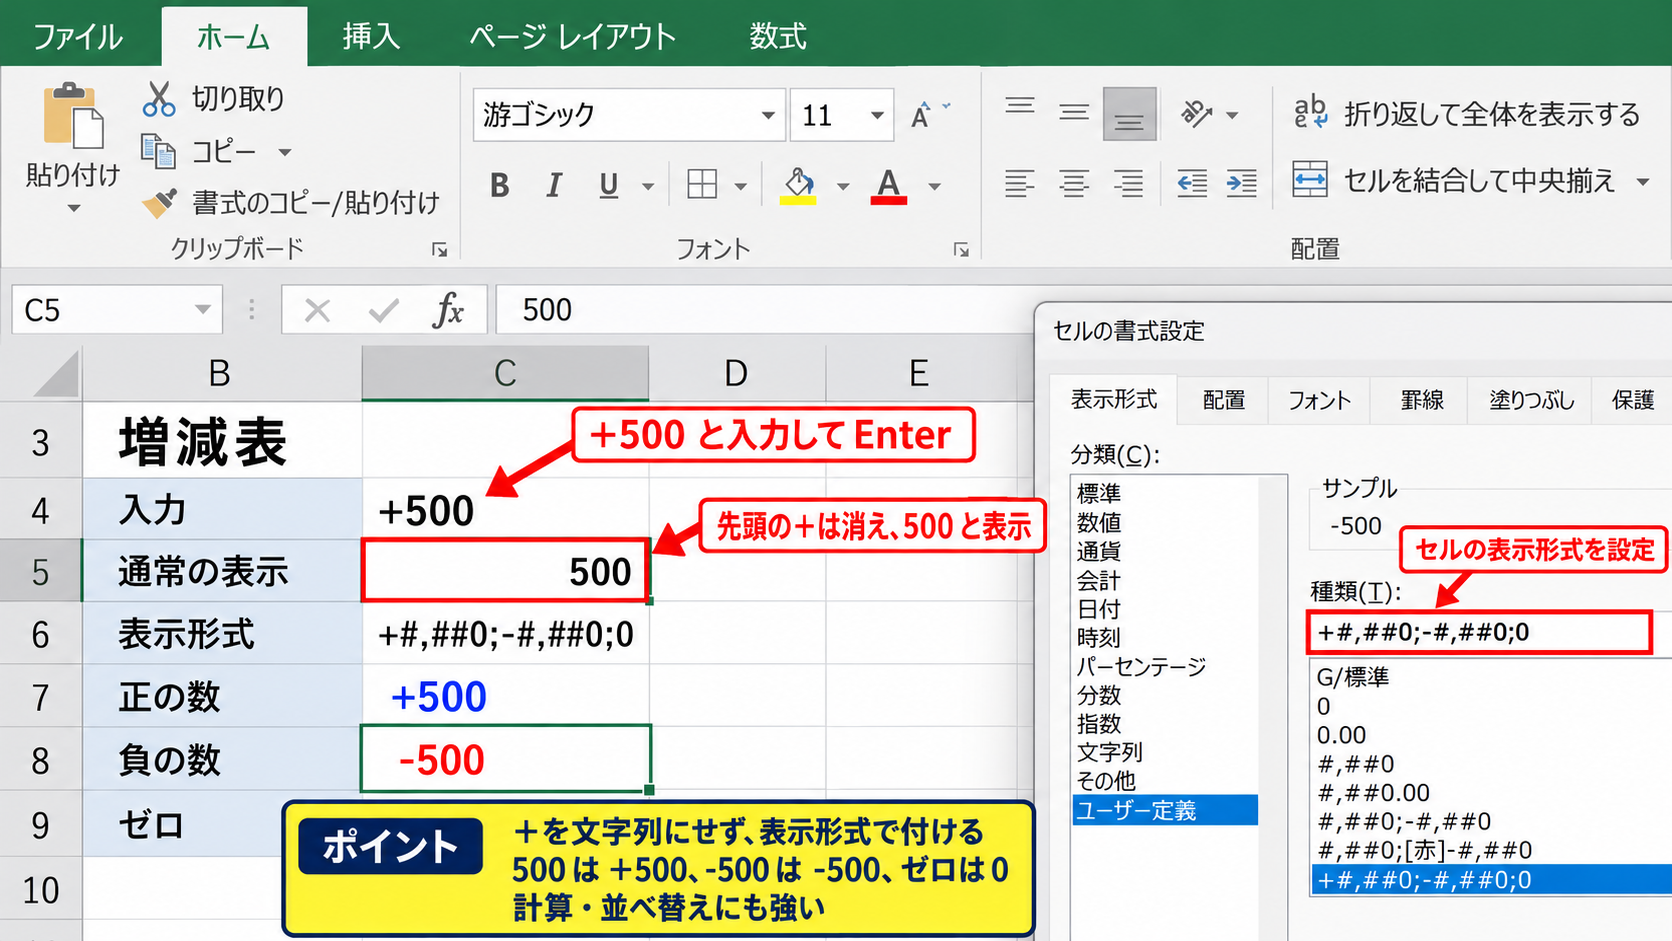The height and width of the screenshot is (941, 1672).
Task: Open the font size dropdown showing 11
Action: (x=877, y=115)
